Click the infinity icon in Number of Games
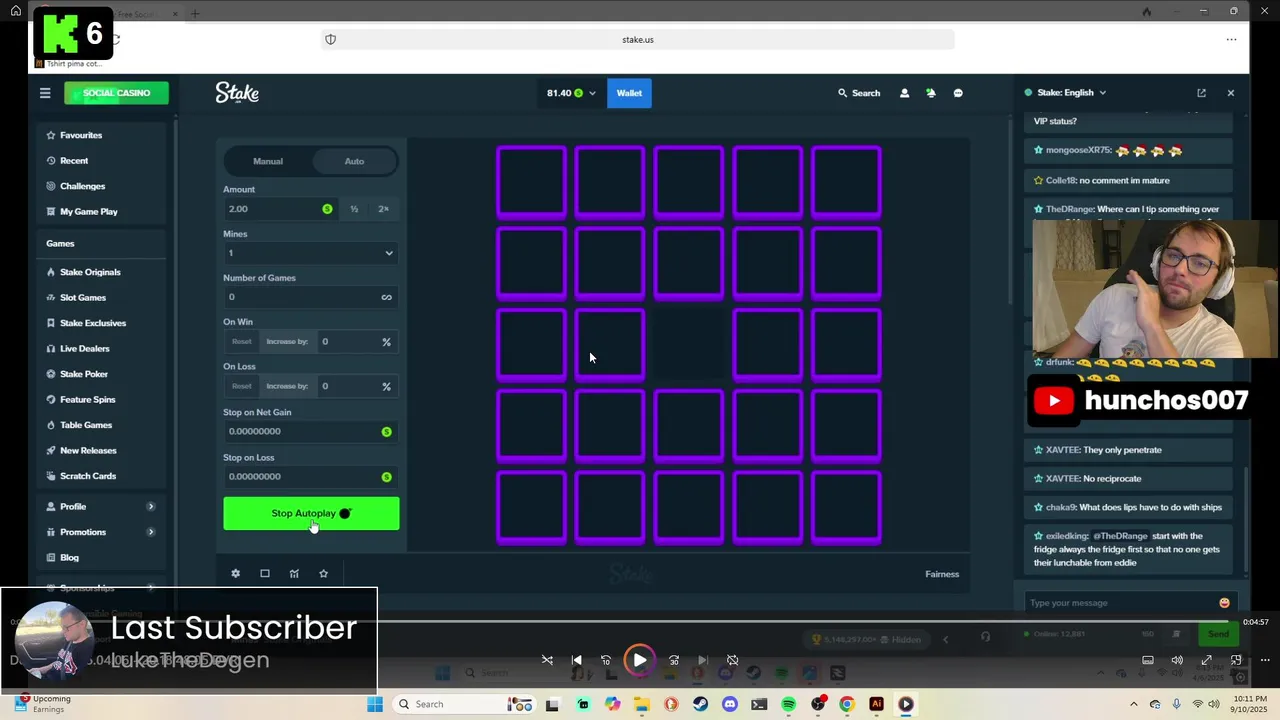1280x720 pixels. click(x=386, y=297)
